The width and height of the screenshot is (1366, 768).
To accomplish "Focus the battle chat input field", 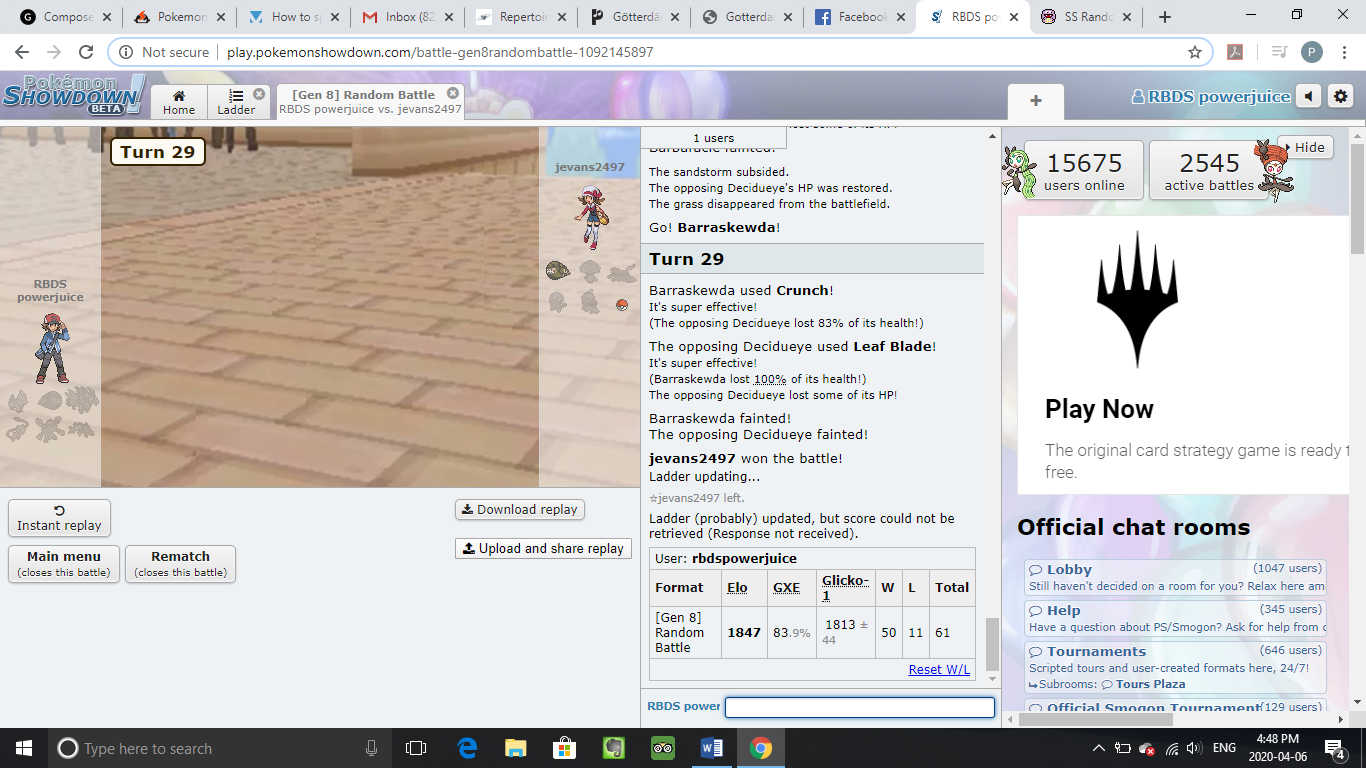I will 859,707.
